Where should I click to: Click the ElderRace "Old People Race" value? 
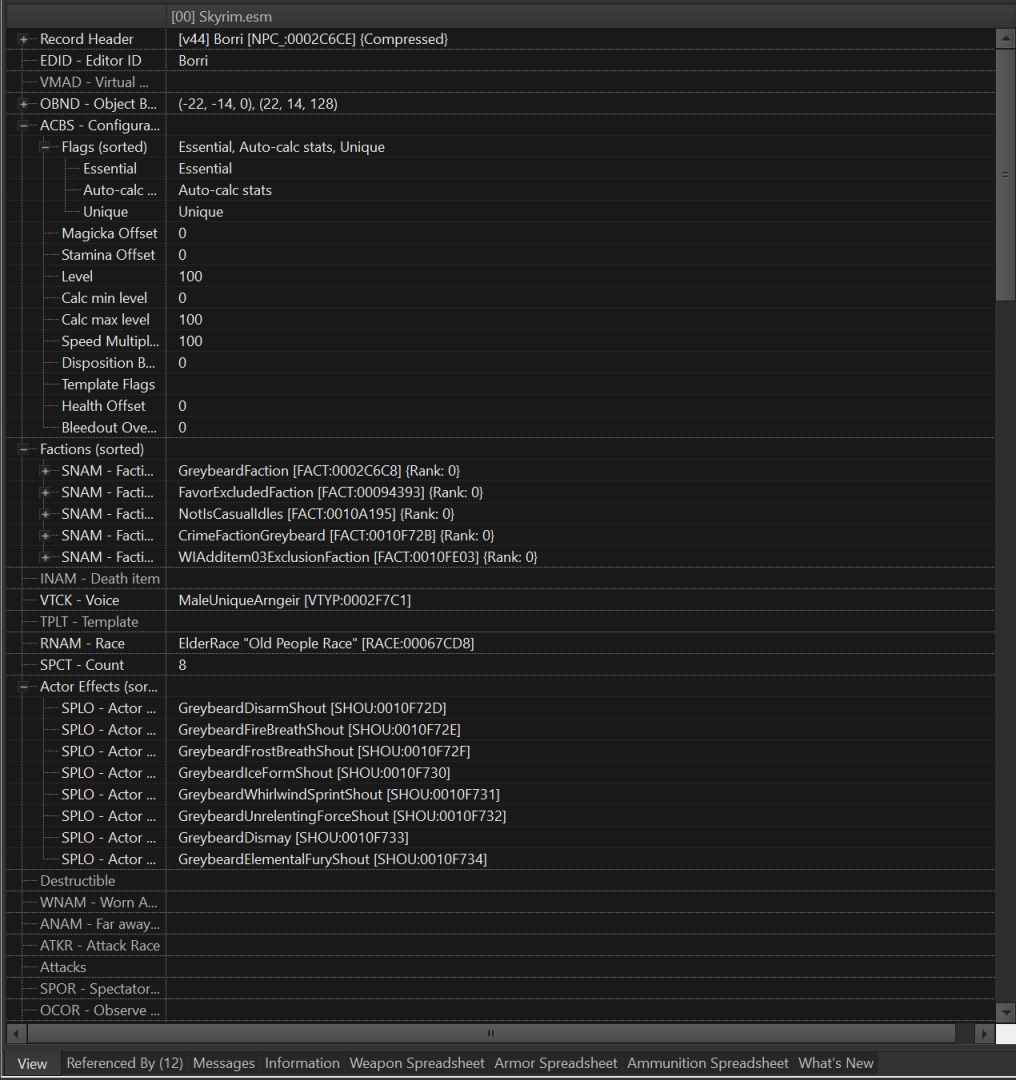[x=326, y=643]
